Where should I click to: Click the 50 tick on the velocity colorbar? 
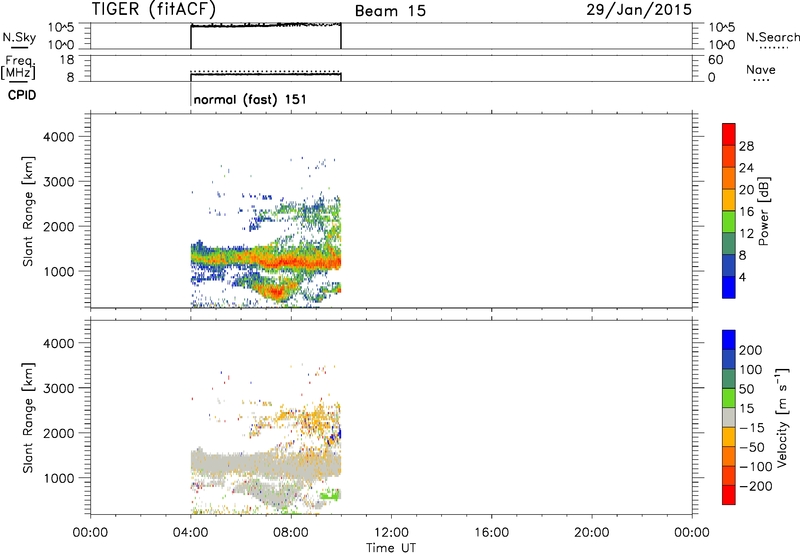(x=746, y=389)
